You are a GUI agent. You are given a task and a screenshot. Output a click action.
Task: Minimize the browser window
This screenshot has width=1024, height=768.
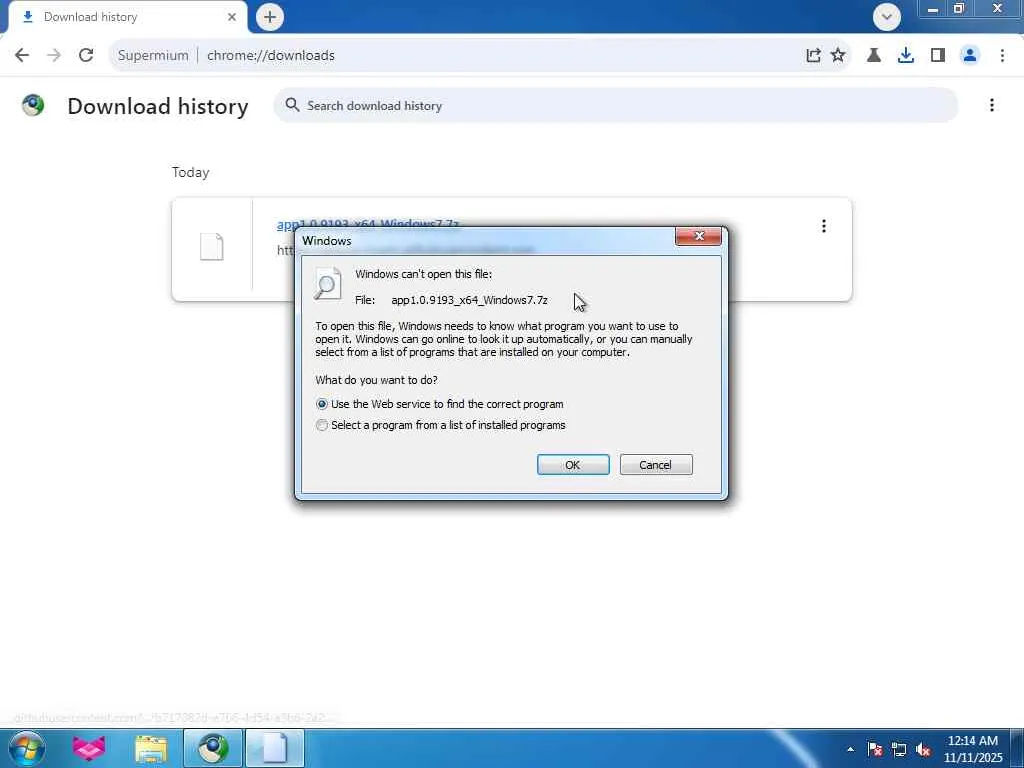pos(933,9)
